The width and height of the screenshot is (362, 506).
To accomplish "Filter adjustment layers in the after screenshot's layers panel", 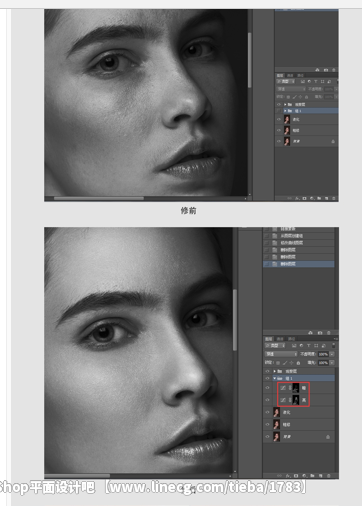I will (301, 346).
